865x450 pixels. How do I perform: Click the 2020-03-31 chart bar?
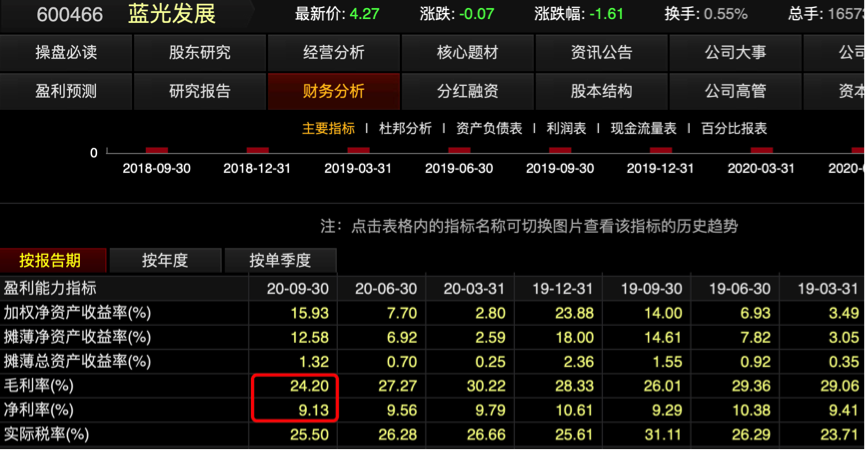(762, 150)
